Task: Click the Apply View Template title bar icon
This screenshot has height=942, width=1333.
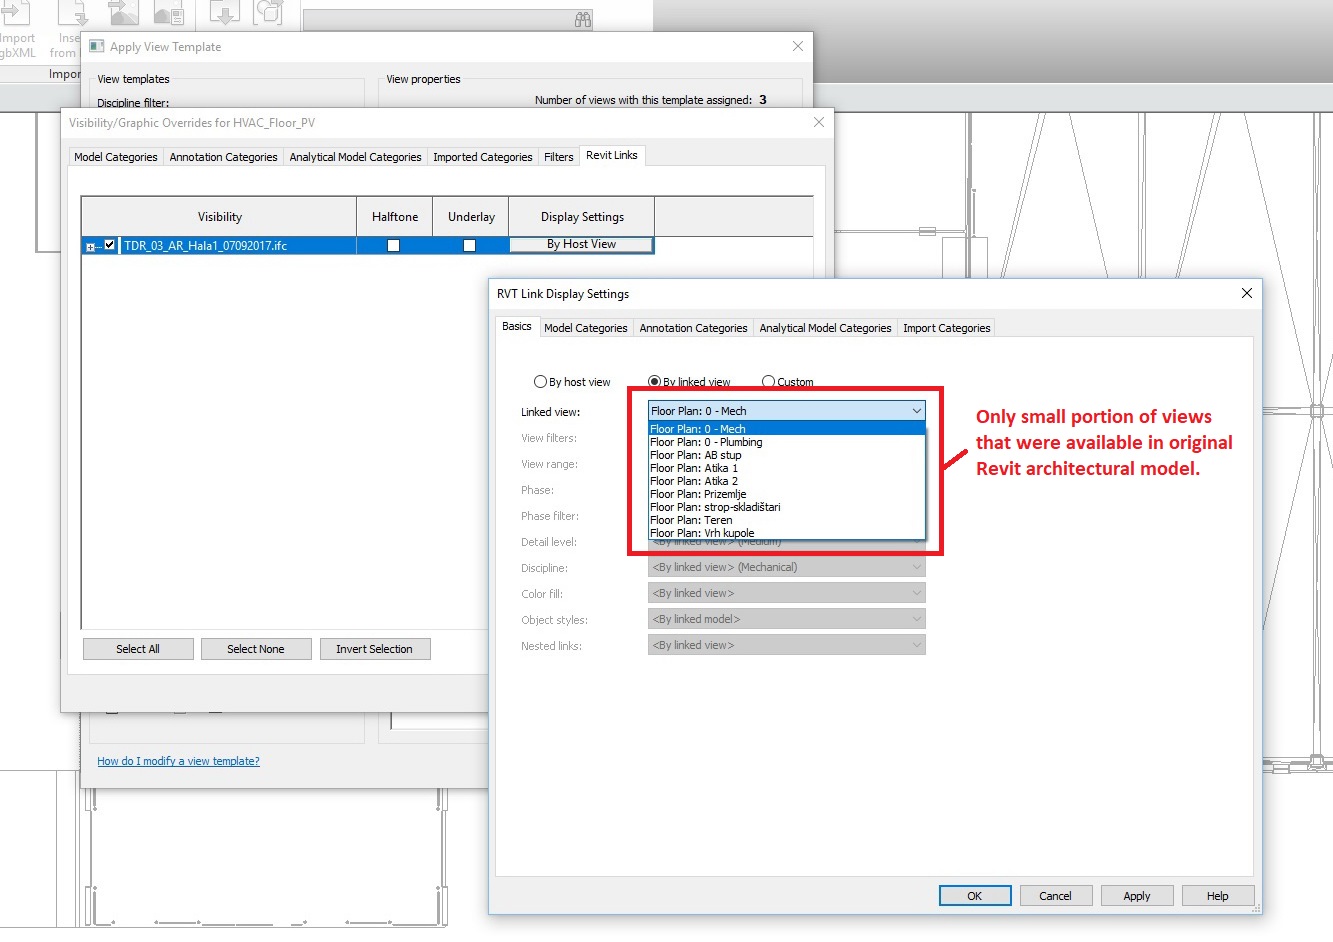Action: click(x=96, y=46)
